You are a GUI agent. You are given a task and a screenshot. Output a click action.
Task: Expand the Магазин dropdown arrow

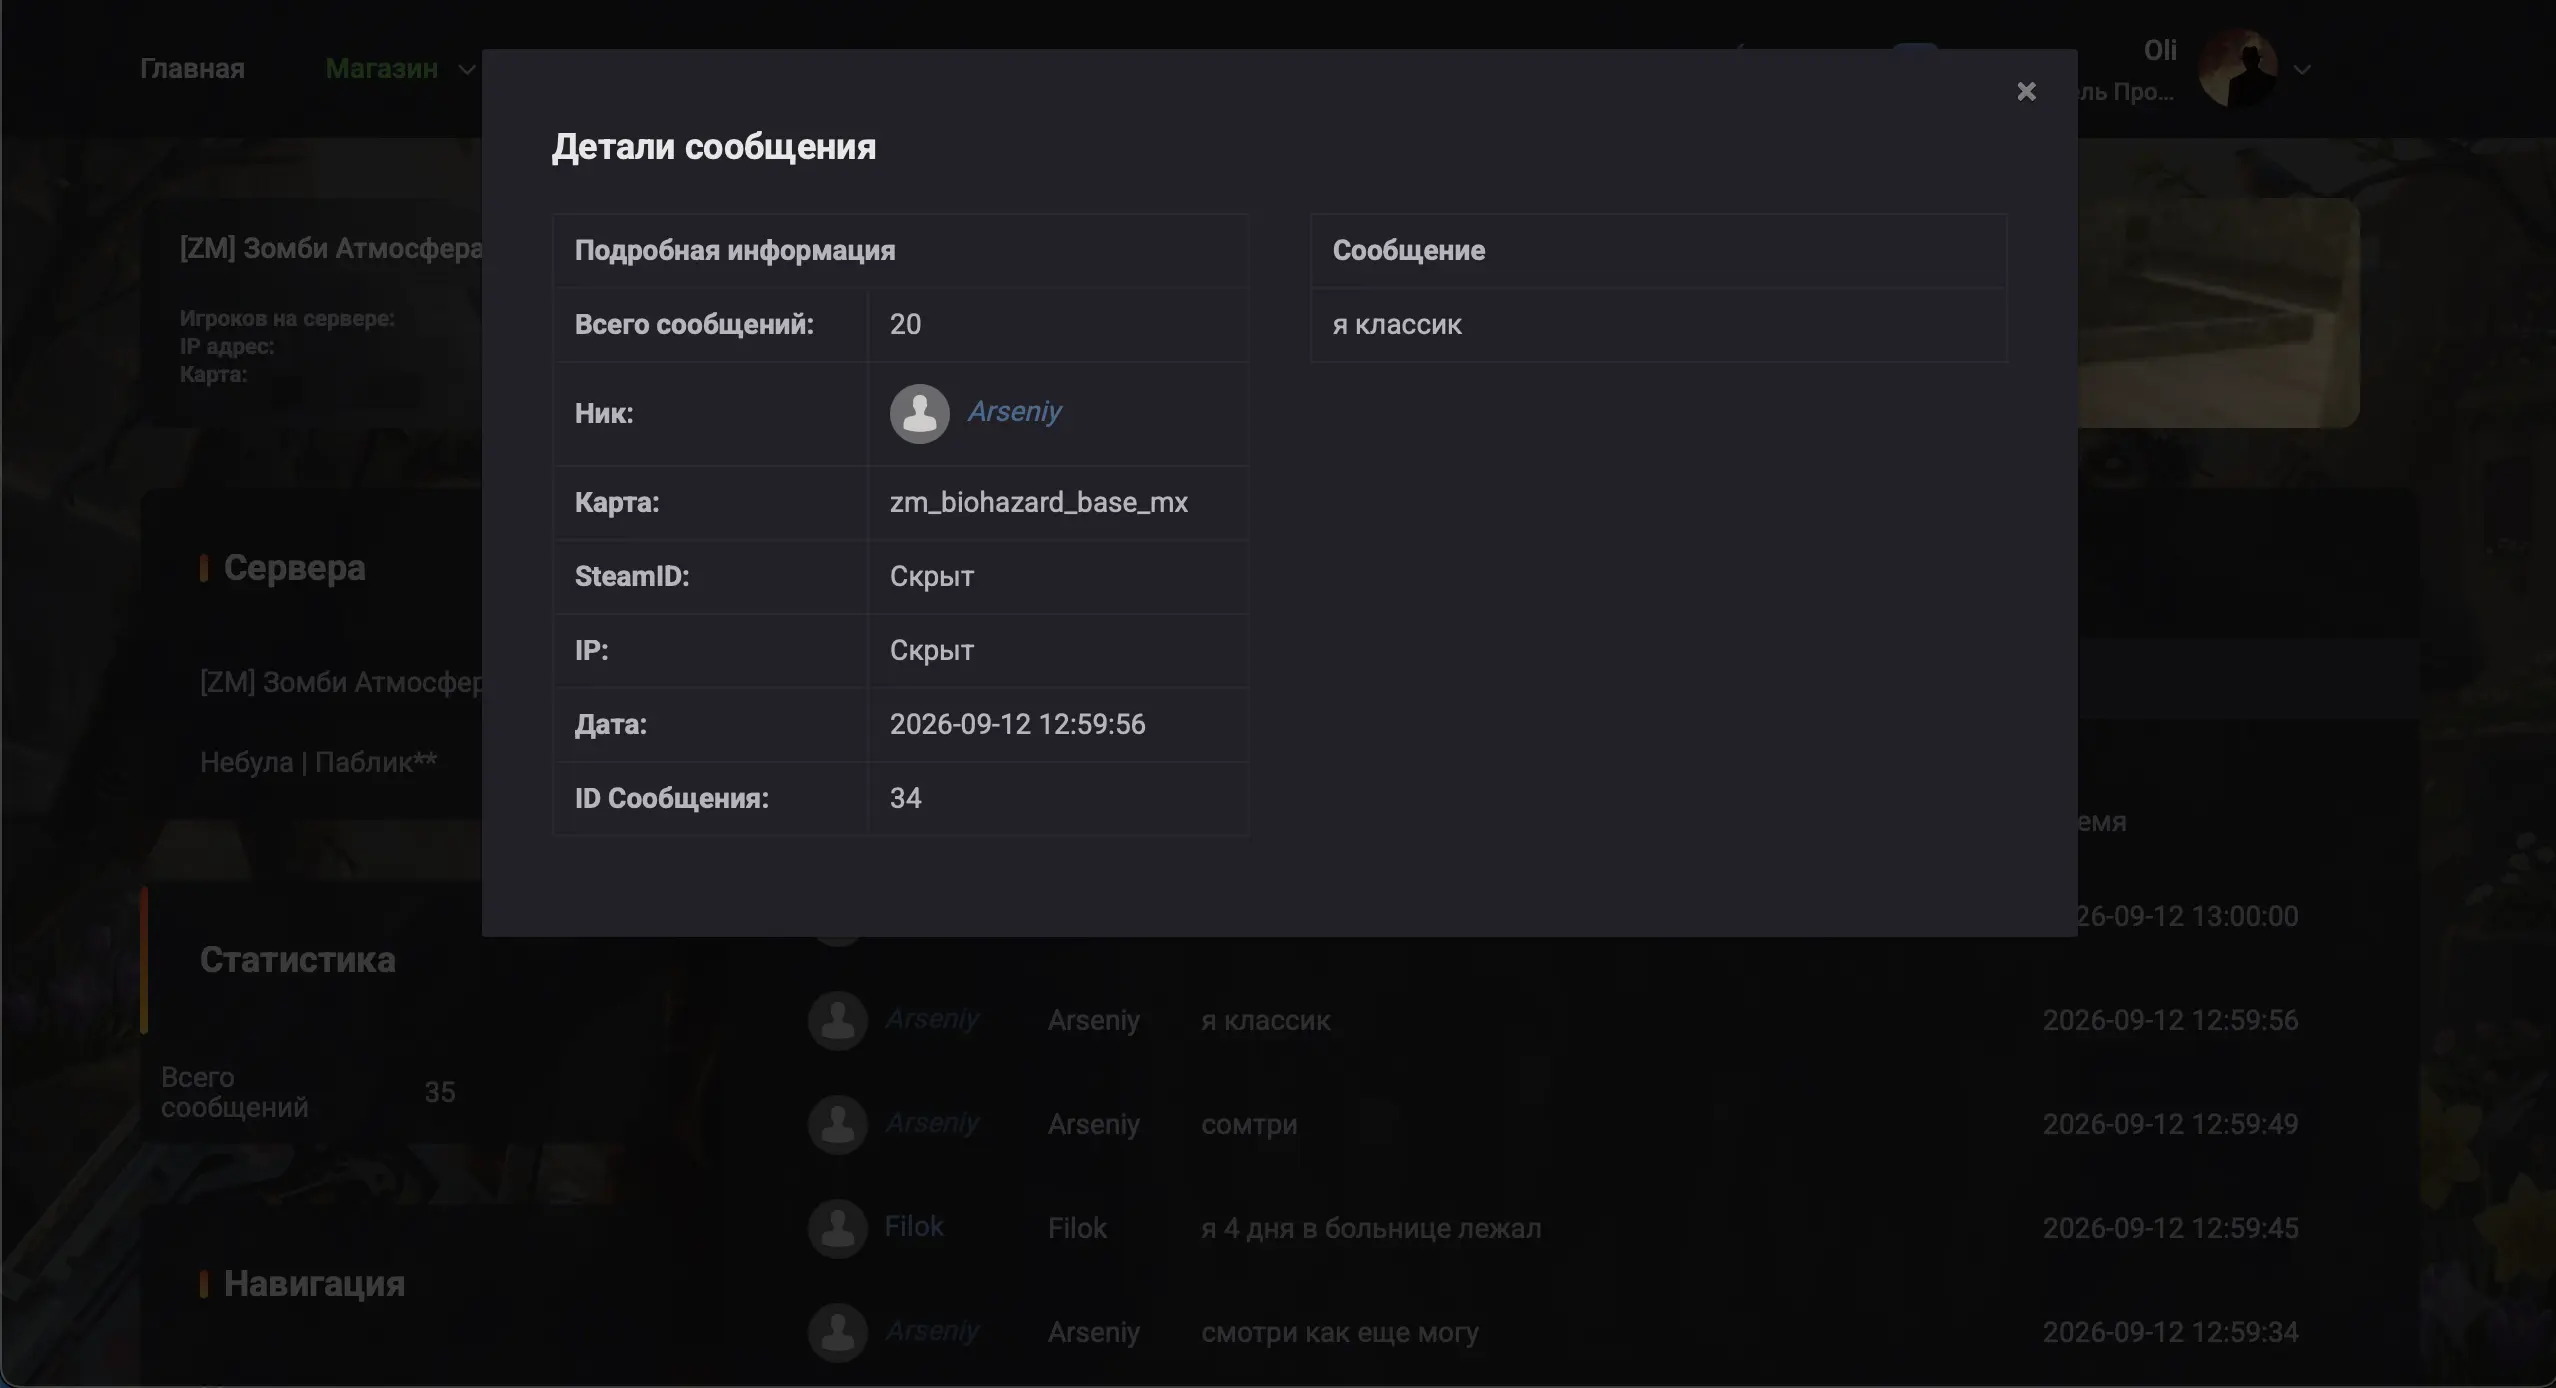[x=466, y=70]
